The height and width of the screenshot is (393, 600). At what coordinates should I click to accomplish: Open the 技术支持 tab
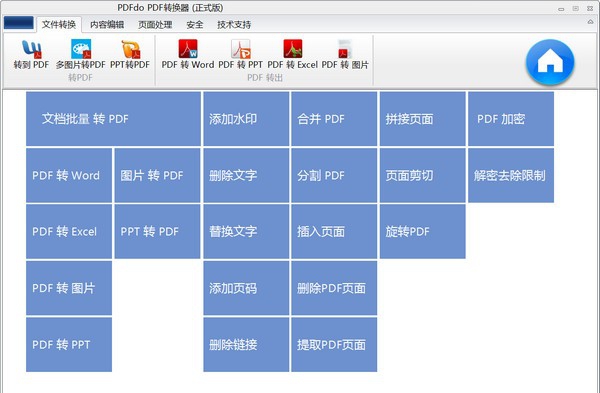(234, 24)
